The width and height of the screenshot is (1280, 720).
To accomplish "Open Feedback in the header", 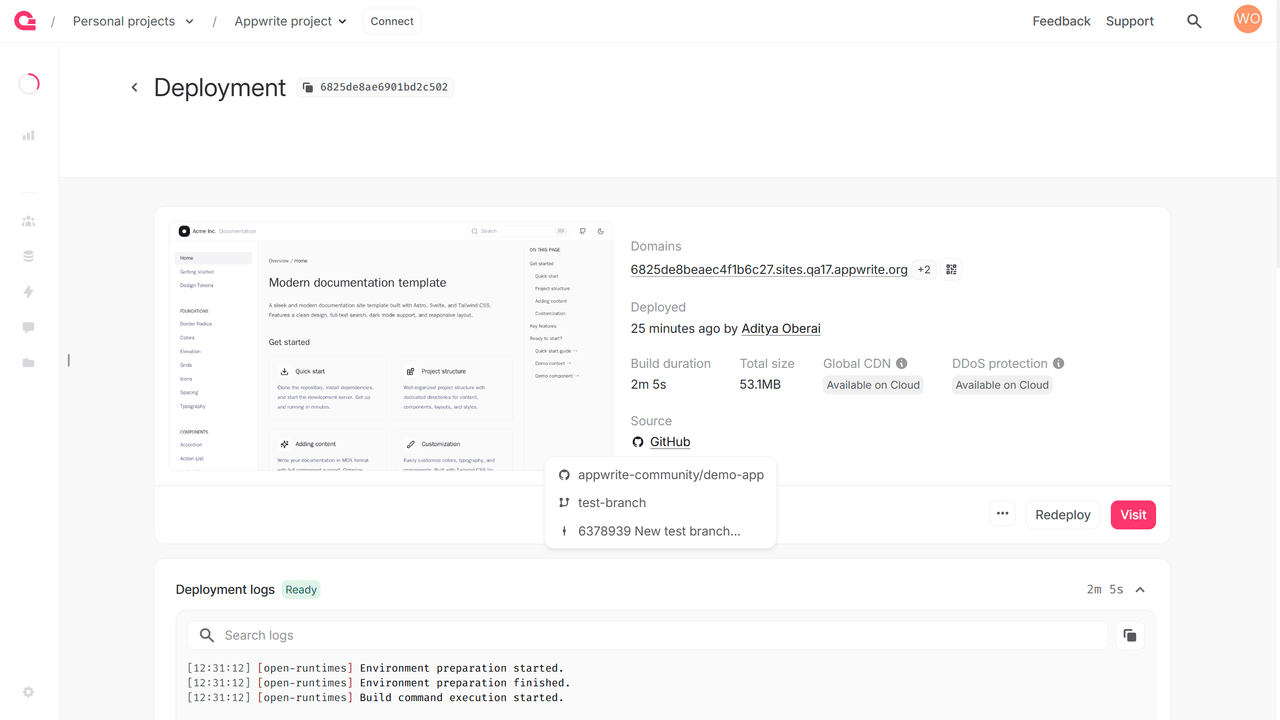I will point(1061,21).
